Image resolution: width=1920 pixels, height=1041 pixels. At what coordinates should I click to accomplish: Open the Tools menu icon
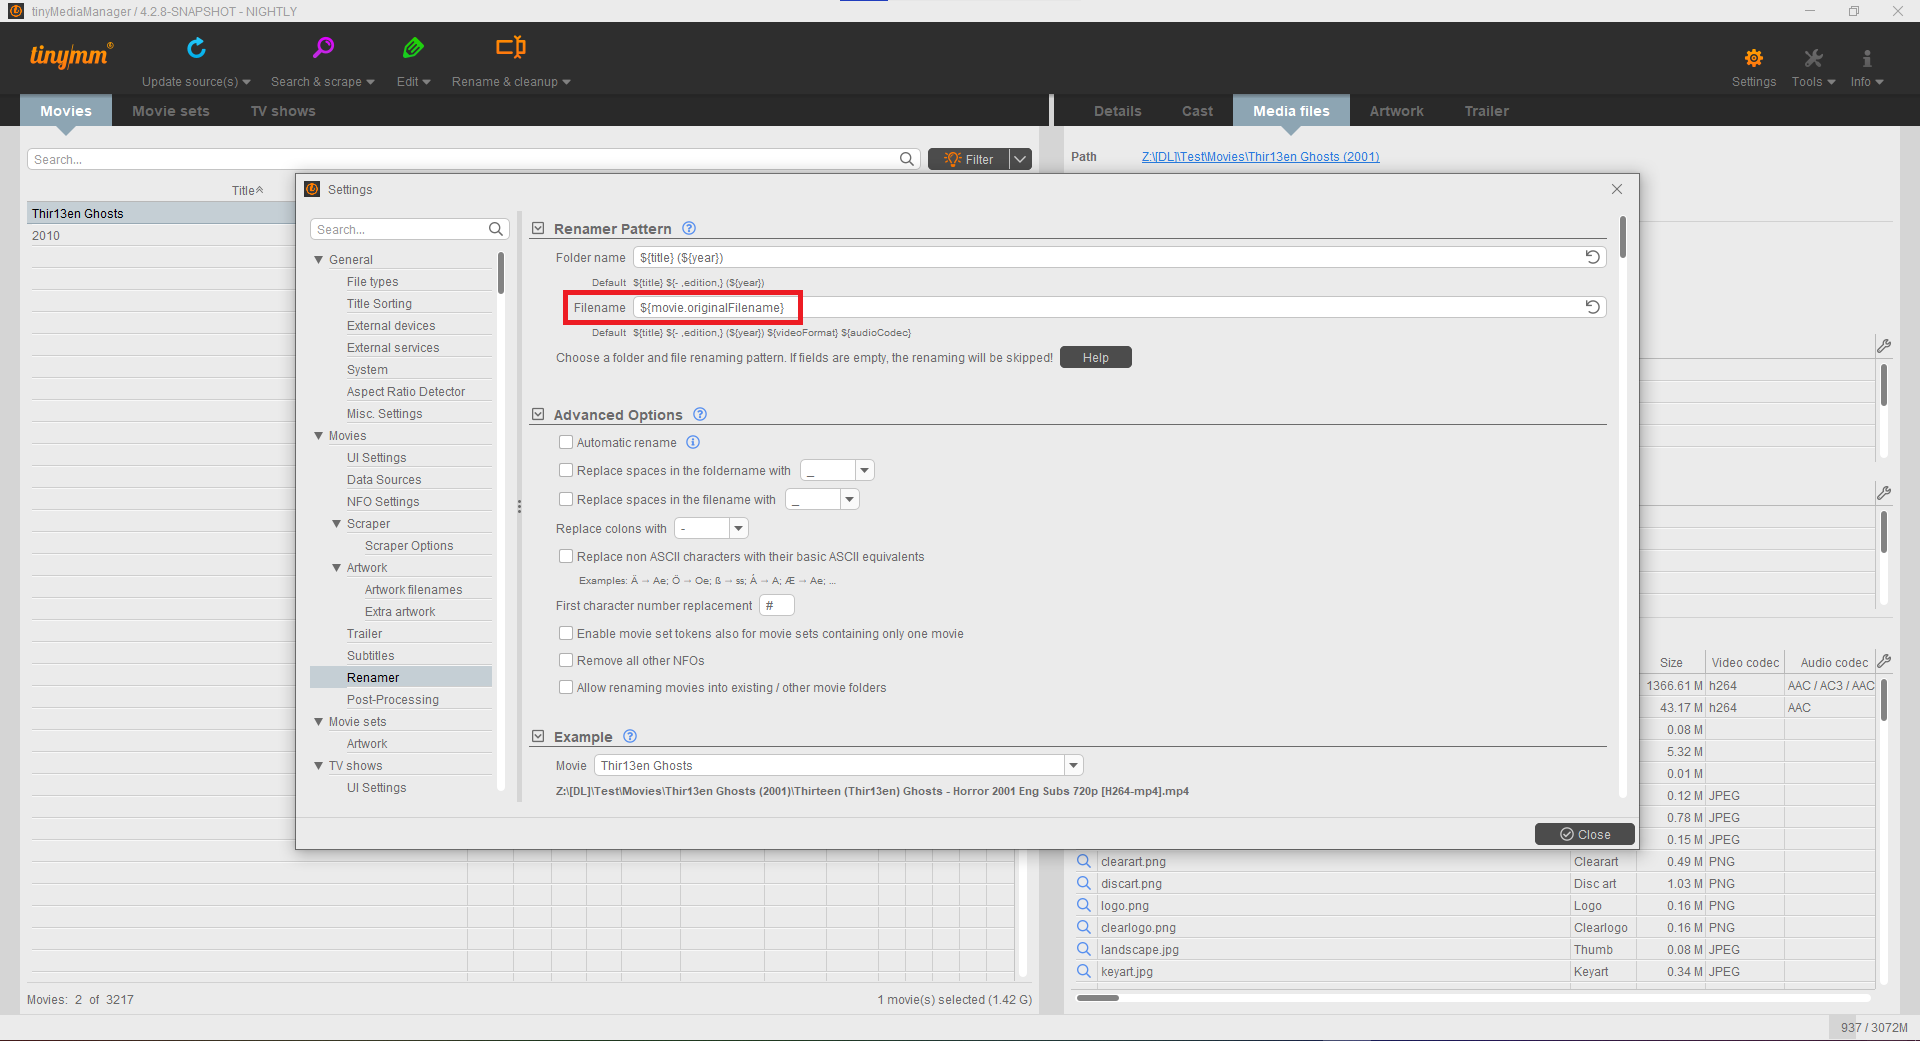pyautogui.click(x=1812, y=60)
